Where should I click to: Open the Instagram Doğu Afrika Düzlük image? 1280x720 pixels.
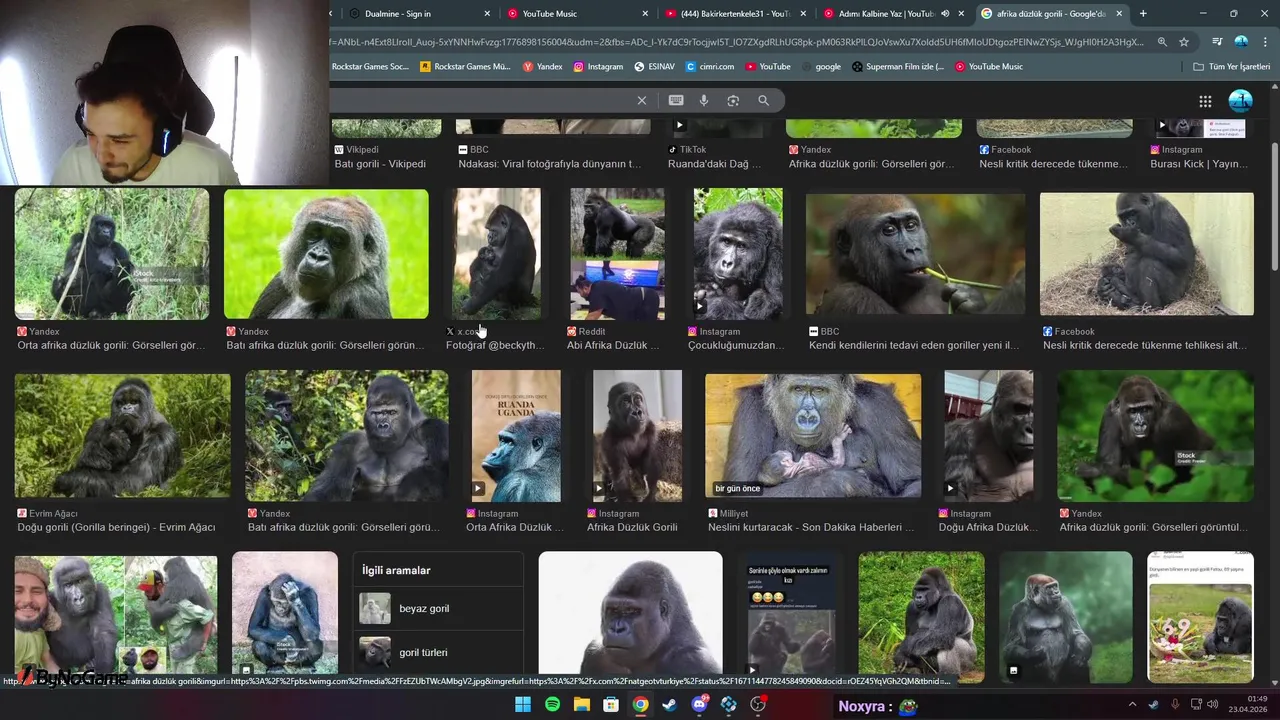(x=989, y=436)
